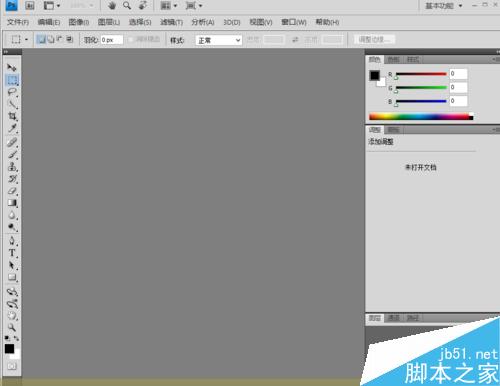Open the Color panel options menu
Image resolution: width=500 pixels, height=386 pixels.
point(495,59)
